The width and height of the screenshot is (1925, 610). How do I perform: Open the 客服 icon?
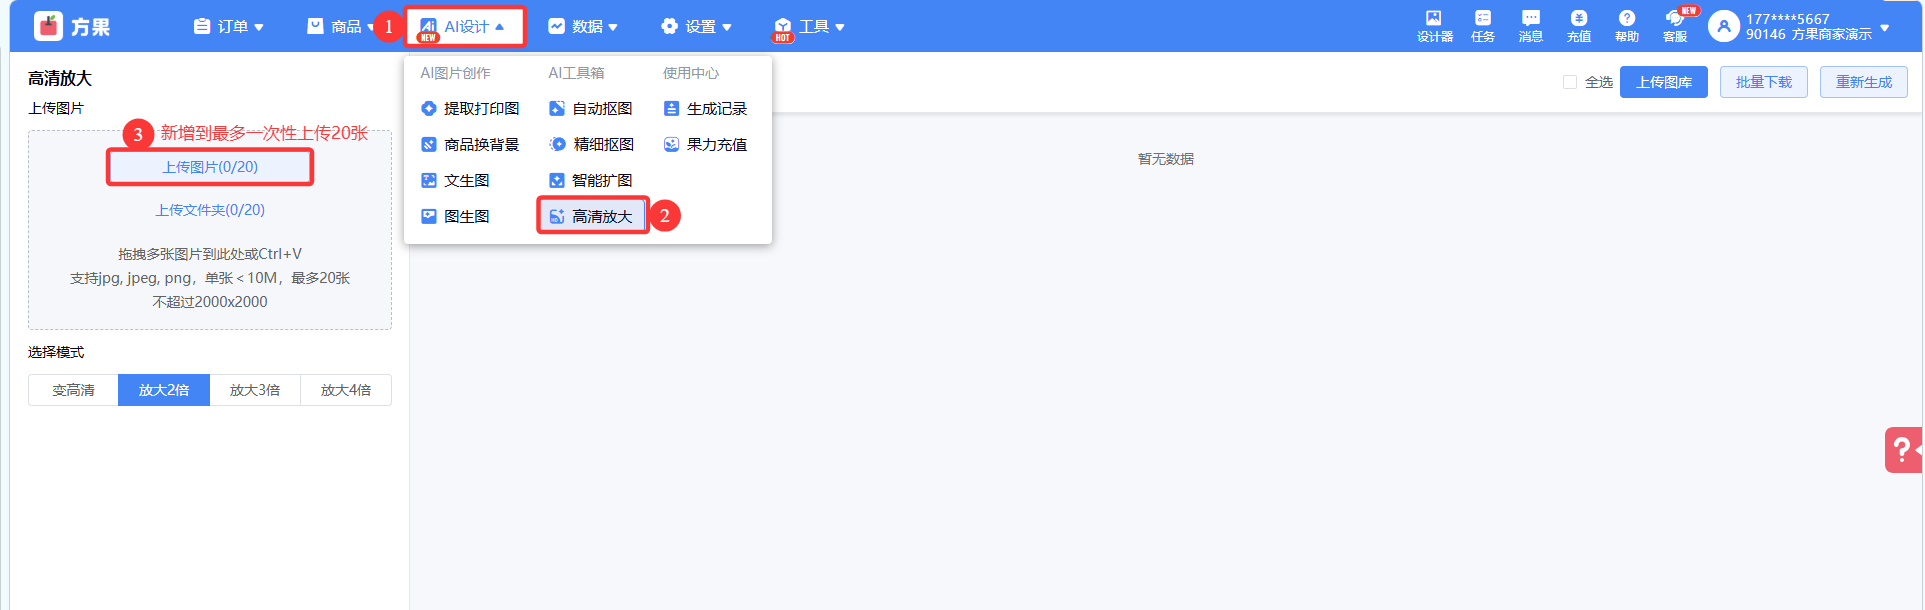pyautogui.click(x=1674, y=18)
